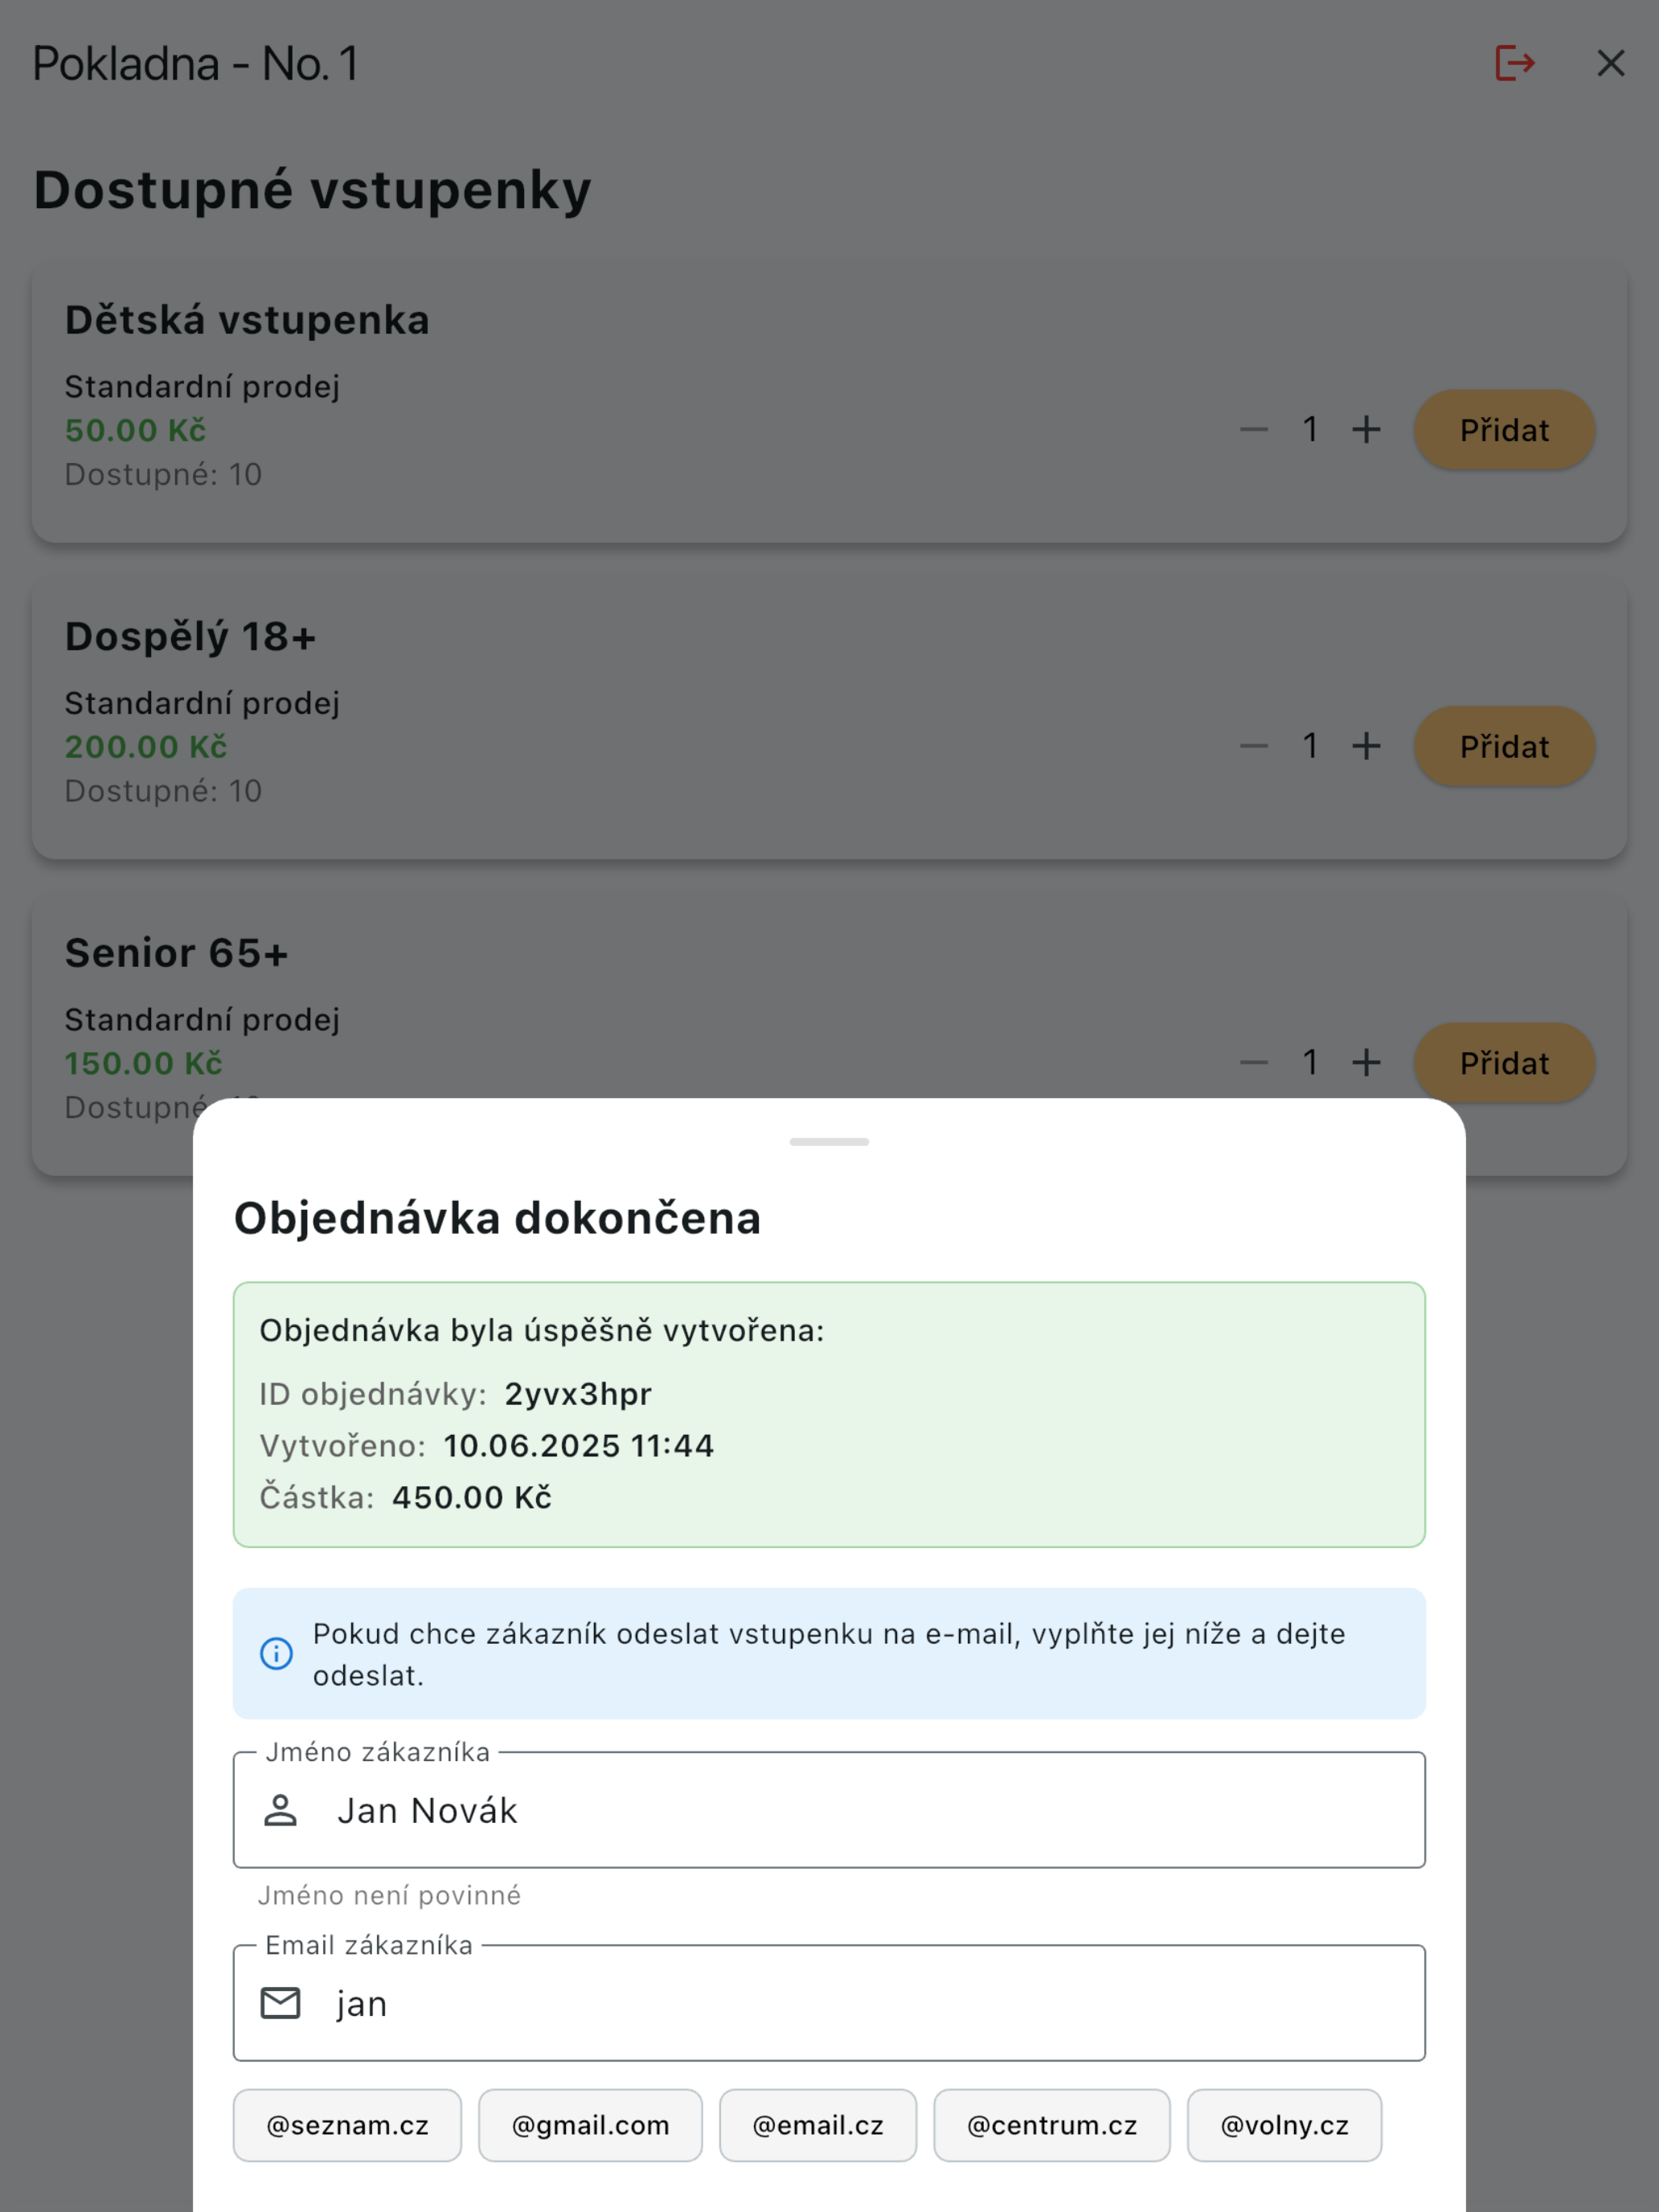Decrease Dospělý 18+ ticket quantity
1659x2212 pixels.
click(x=1254, y=746)
